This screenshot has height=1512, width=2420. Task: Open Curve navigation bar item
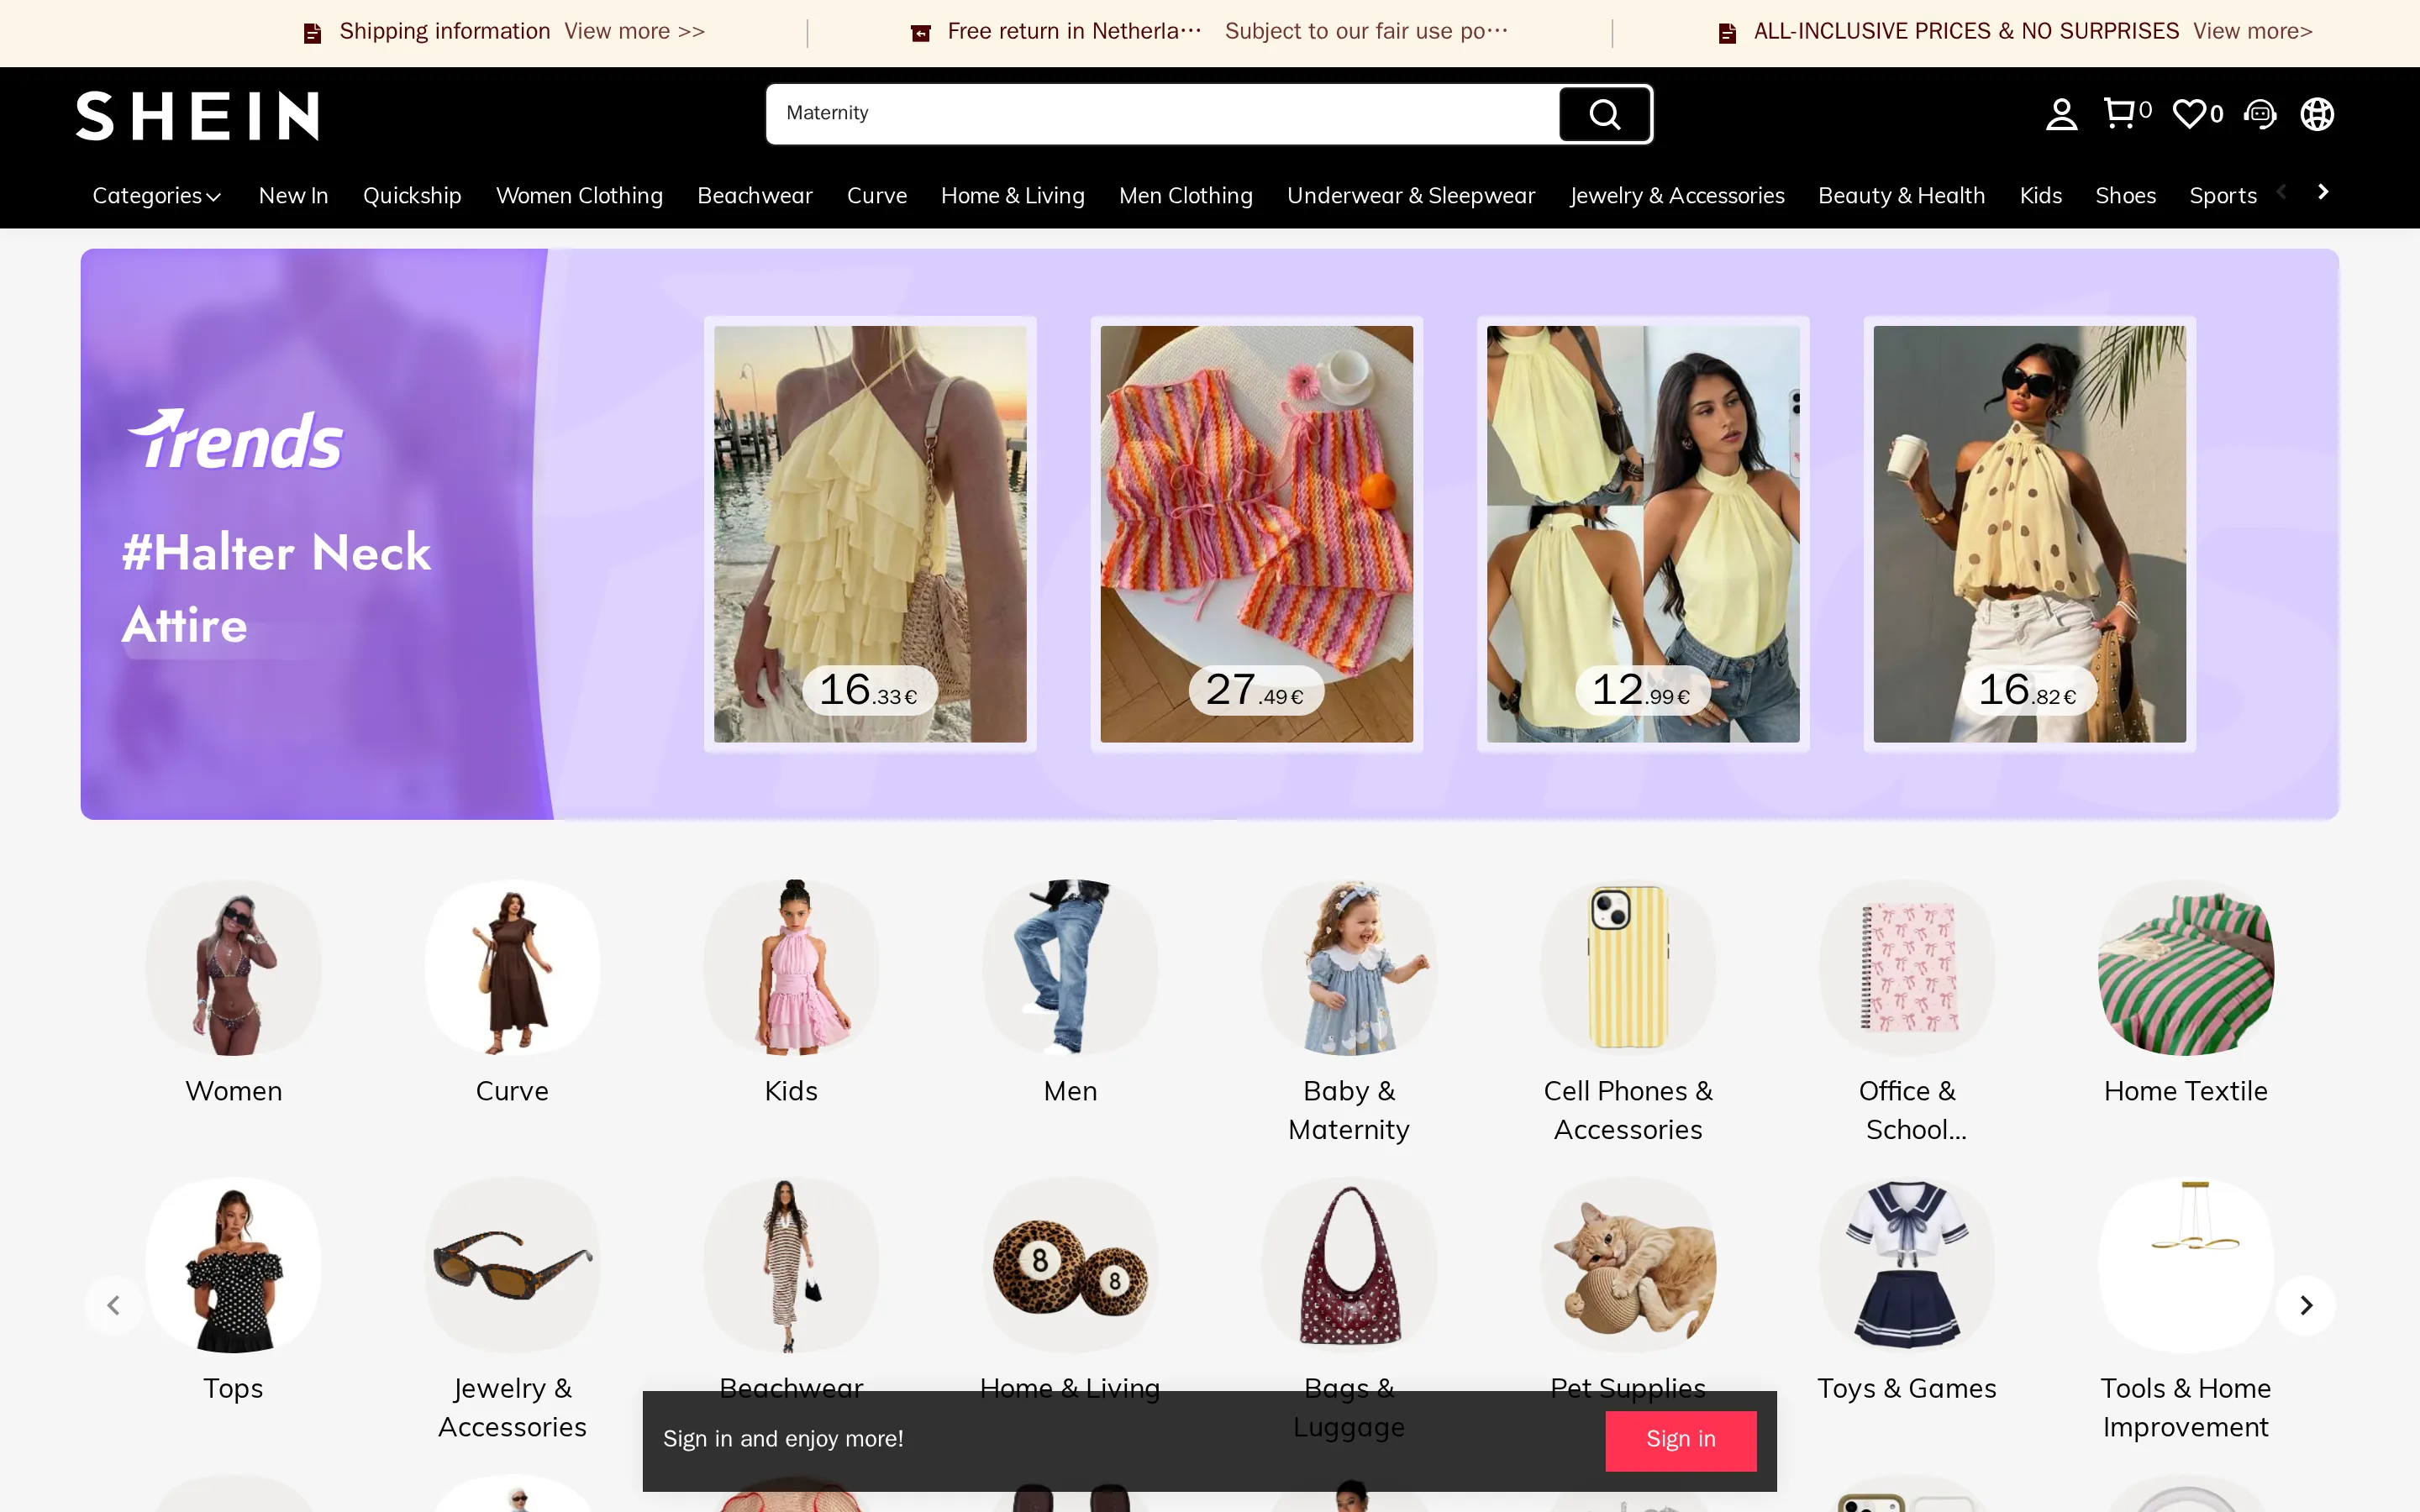click(x=877, y=196)
